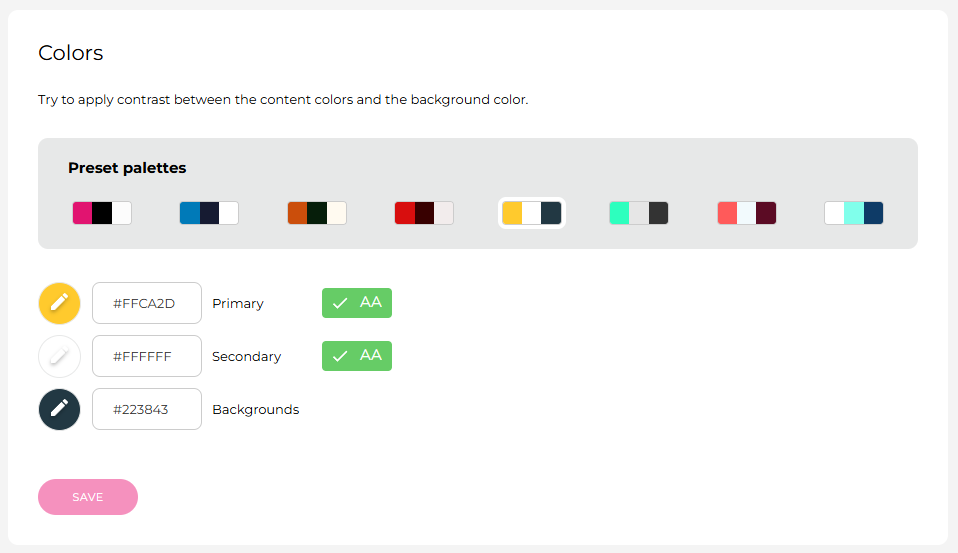Viewport: 958px width, 553px height.
Task: Select the white, aqua and navy palette
Action: tap(854, 213)
